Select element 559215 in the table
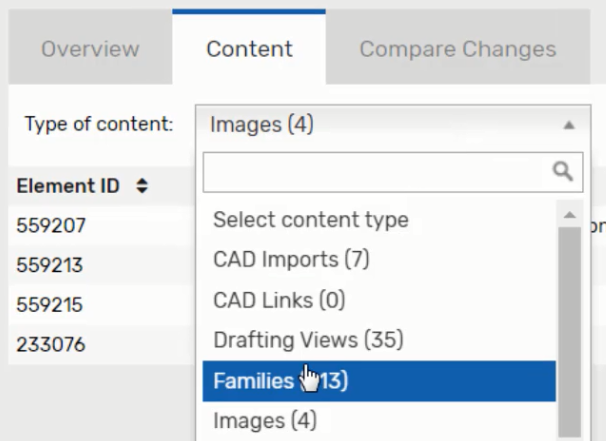 pos(51,305)
